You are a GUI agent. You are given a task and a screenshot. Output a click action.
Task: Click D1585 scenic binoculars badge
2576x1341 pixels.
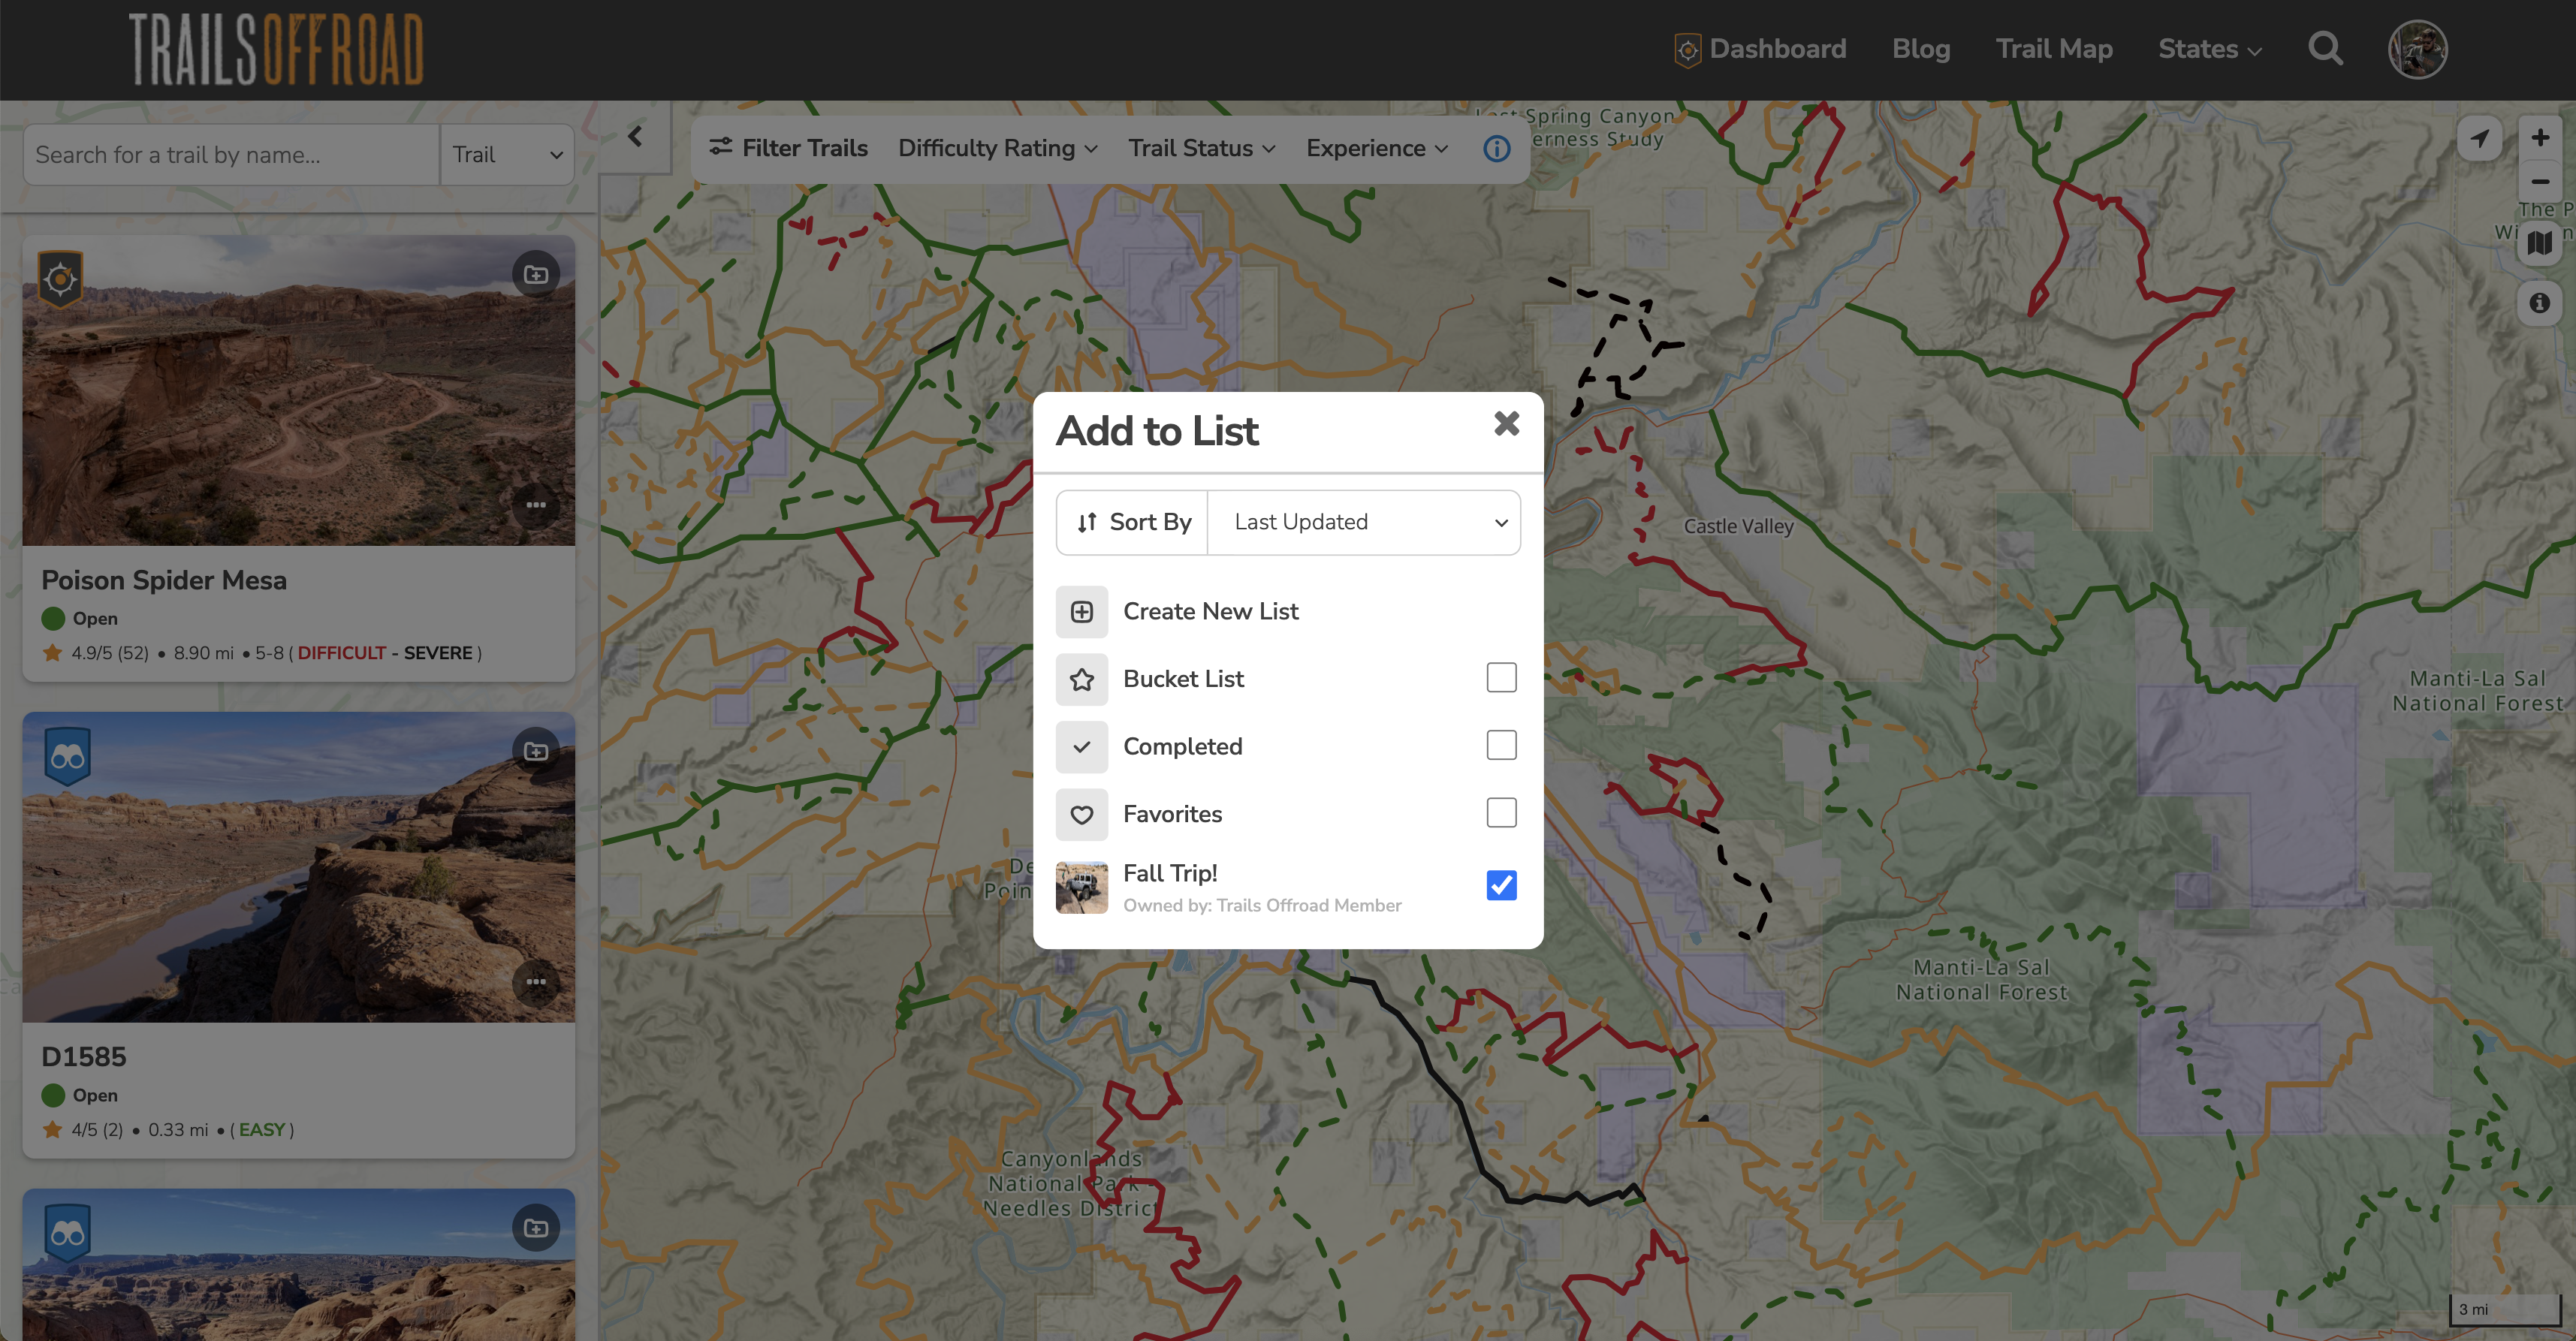coord(67,756)
